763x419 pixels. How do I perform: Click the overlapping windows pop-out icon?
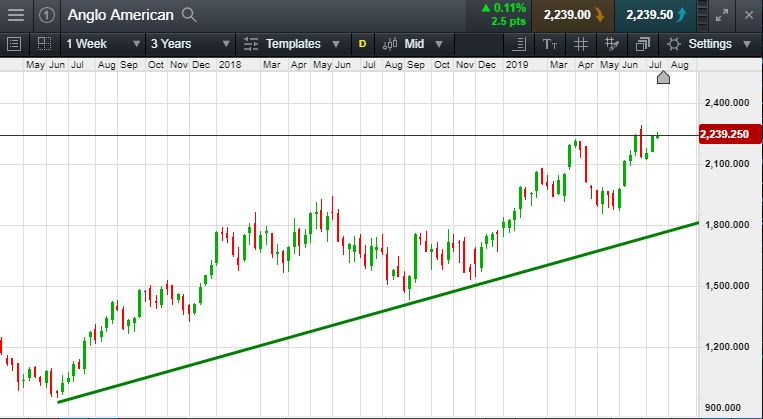pyautogui.click(x=642, y=44)
